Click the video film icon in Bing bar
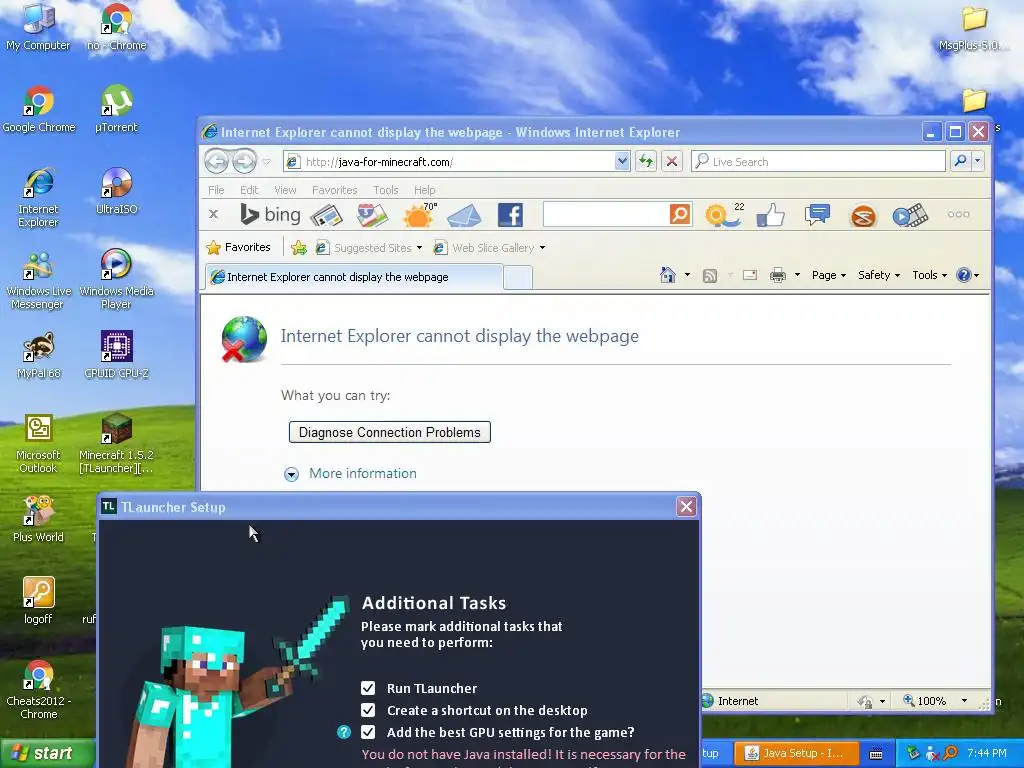The height and width of the screenshot is (768, 1024). (910, 216)
